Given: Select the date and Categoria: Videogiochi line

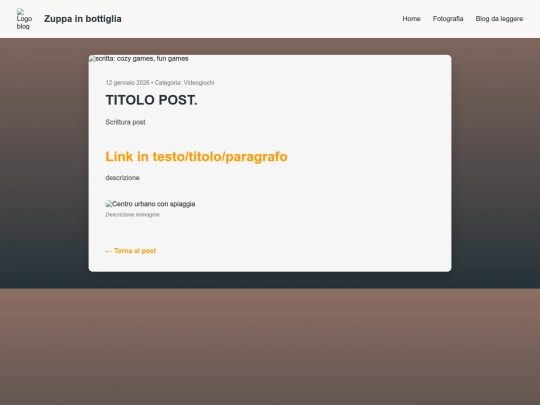Looking at the screenshot, I should (x=160, y=83).
